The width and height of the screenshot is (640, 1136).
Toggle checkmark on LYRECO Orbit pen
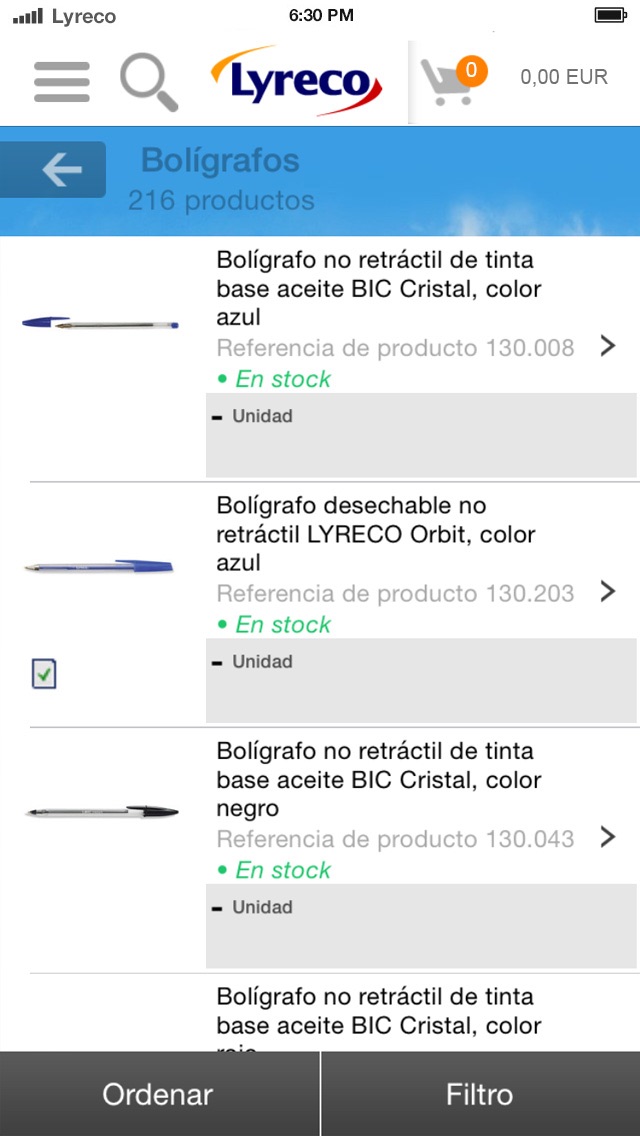pos(43,674)
